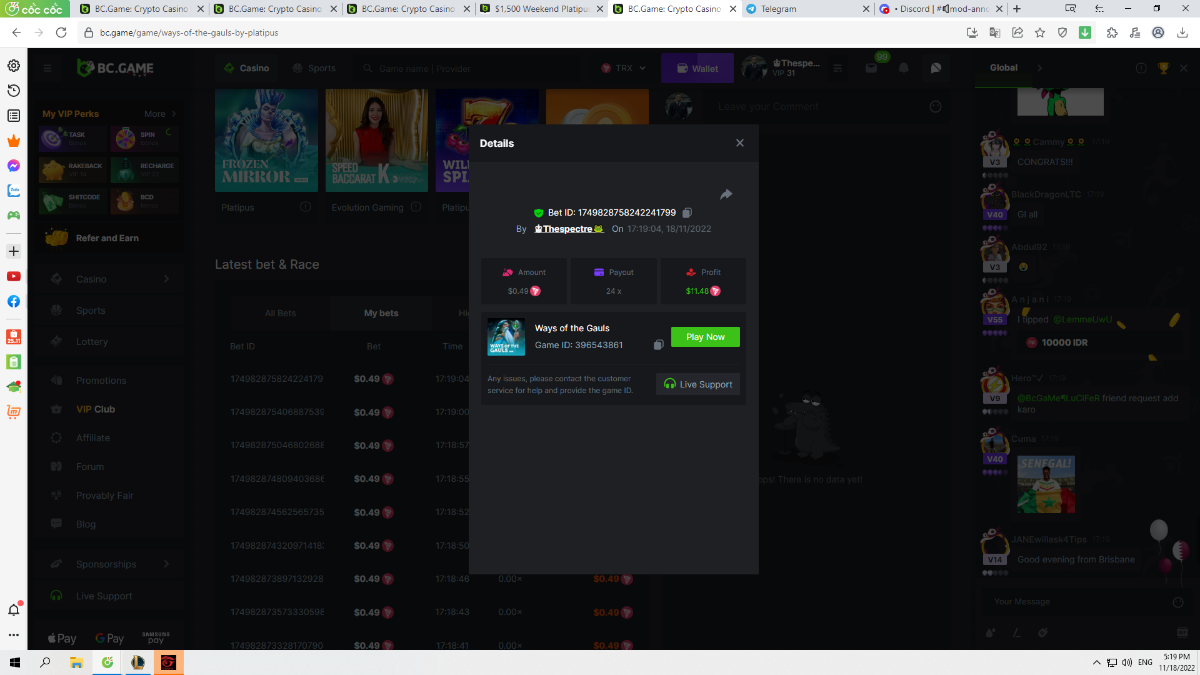Open the notifications bell in header
The height and width of the screenshot is (675, 1200).
904,68
